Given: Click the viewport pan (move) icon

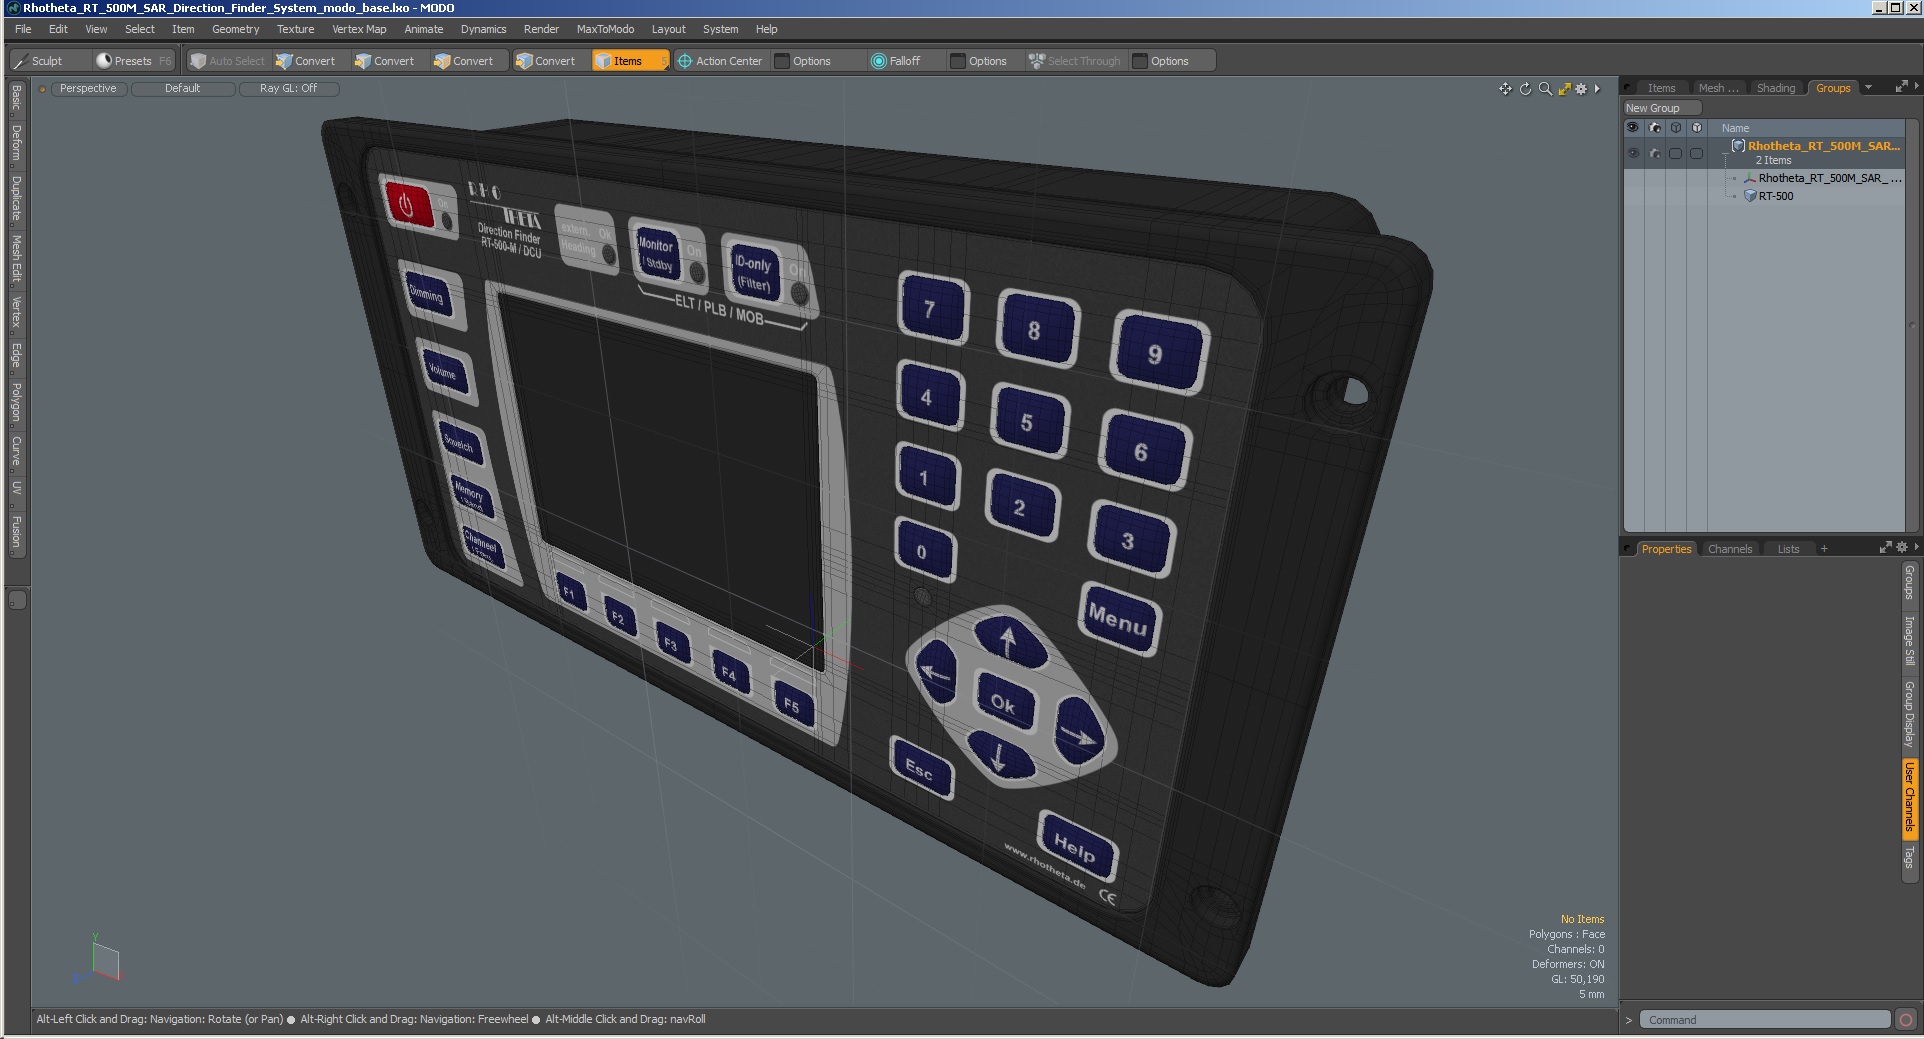Looking at the screenshot, I should 1505,89.
